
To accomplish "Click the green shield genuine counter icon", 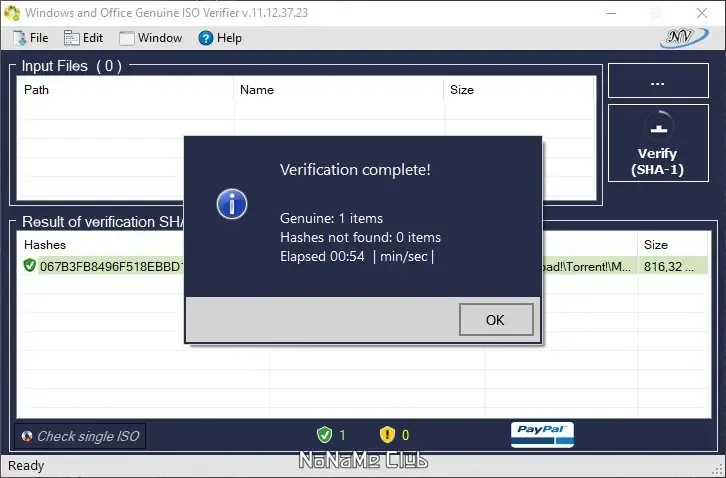I will click(324, 435).
